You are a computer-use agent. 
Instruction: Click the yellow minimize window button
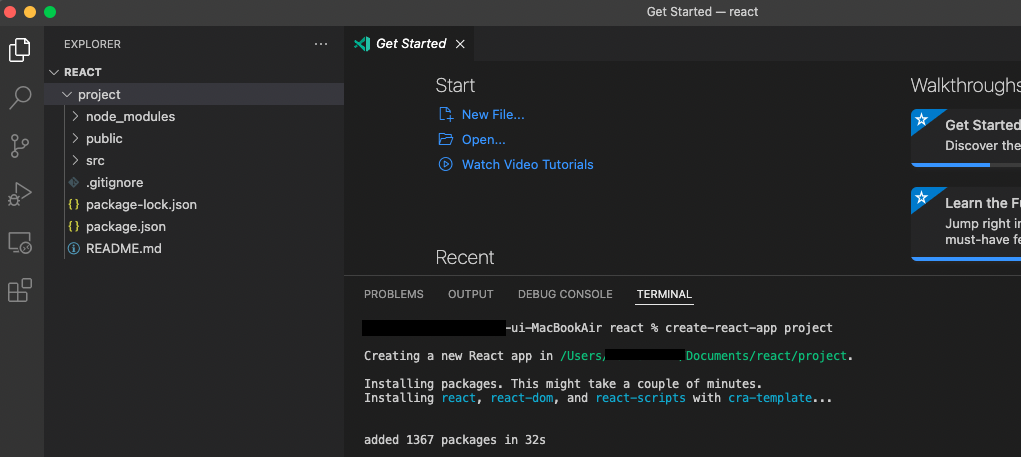(x=30, y=12)
